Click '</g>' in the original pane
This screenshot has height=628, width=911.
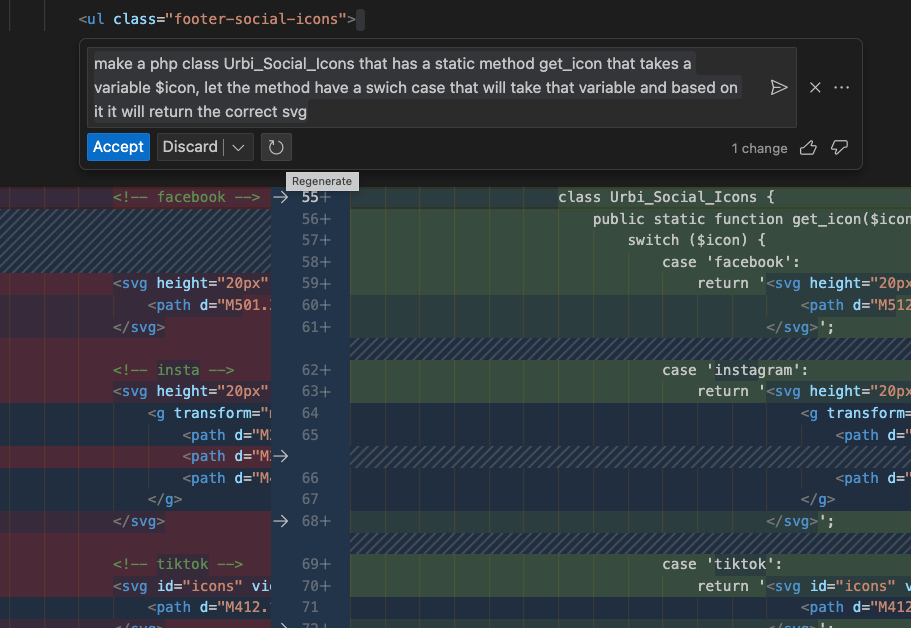click(165, 499)
